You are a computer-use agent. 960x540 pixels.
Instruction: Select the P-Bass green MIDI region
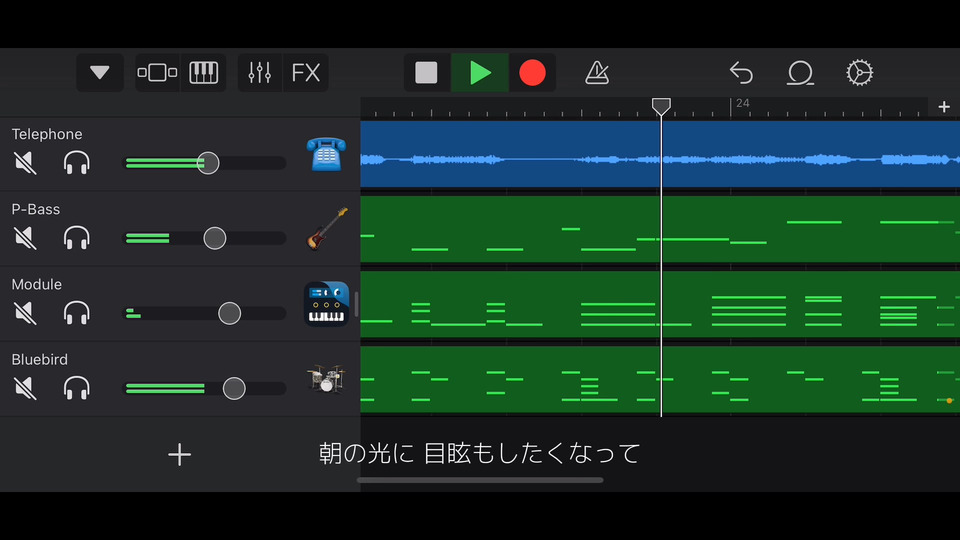point(660,229)
